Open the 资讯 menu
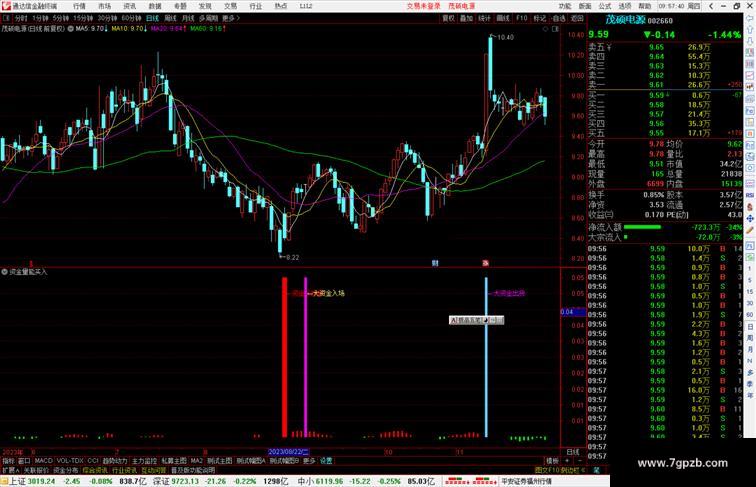 [129, 6]
